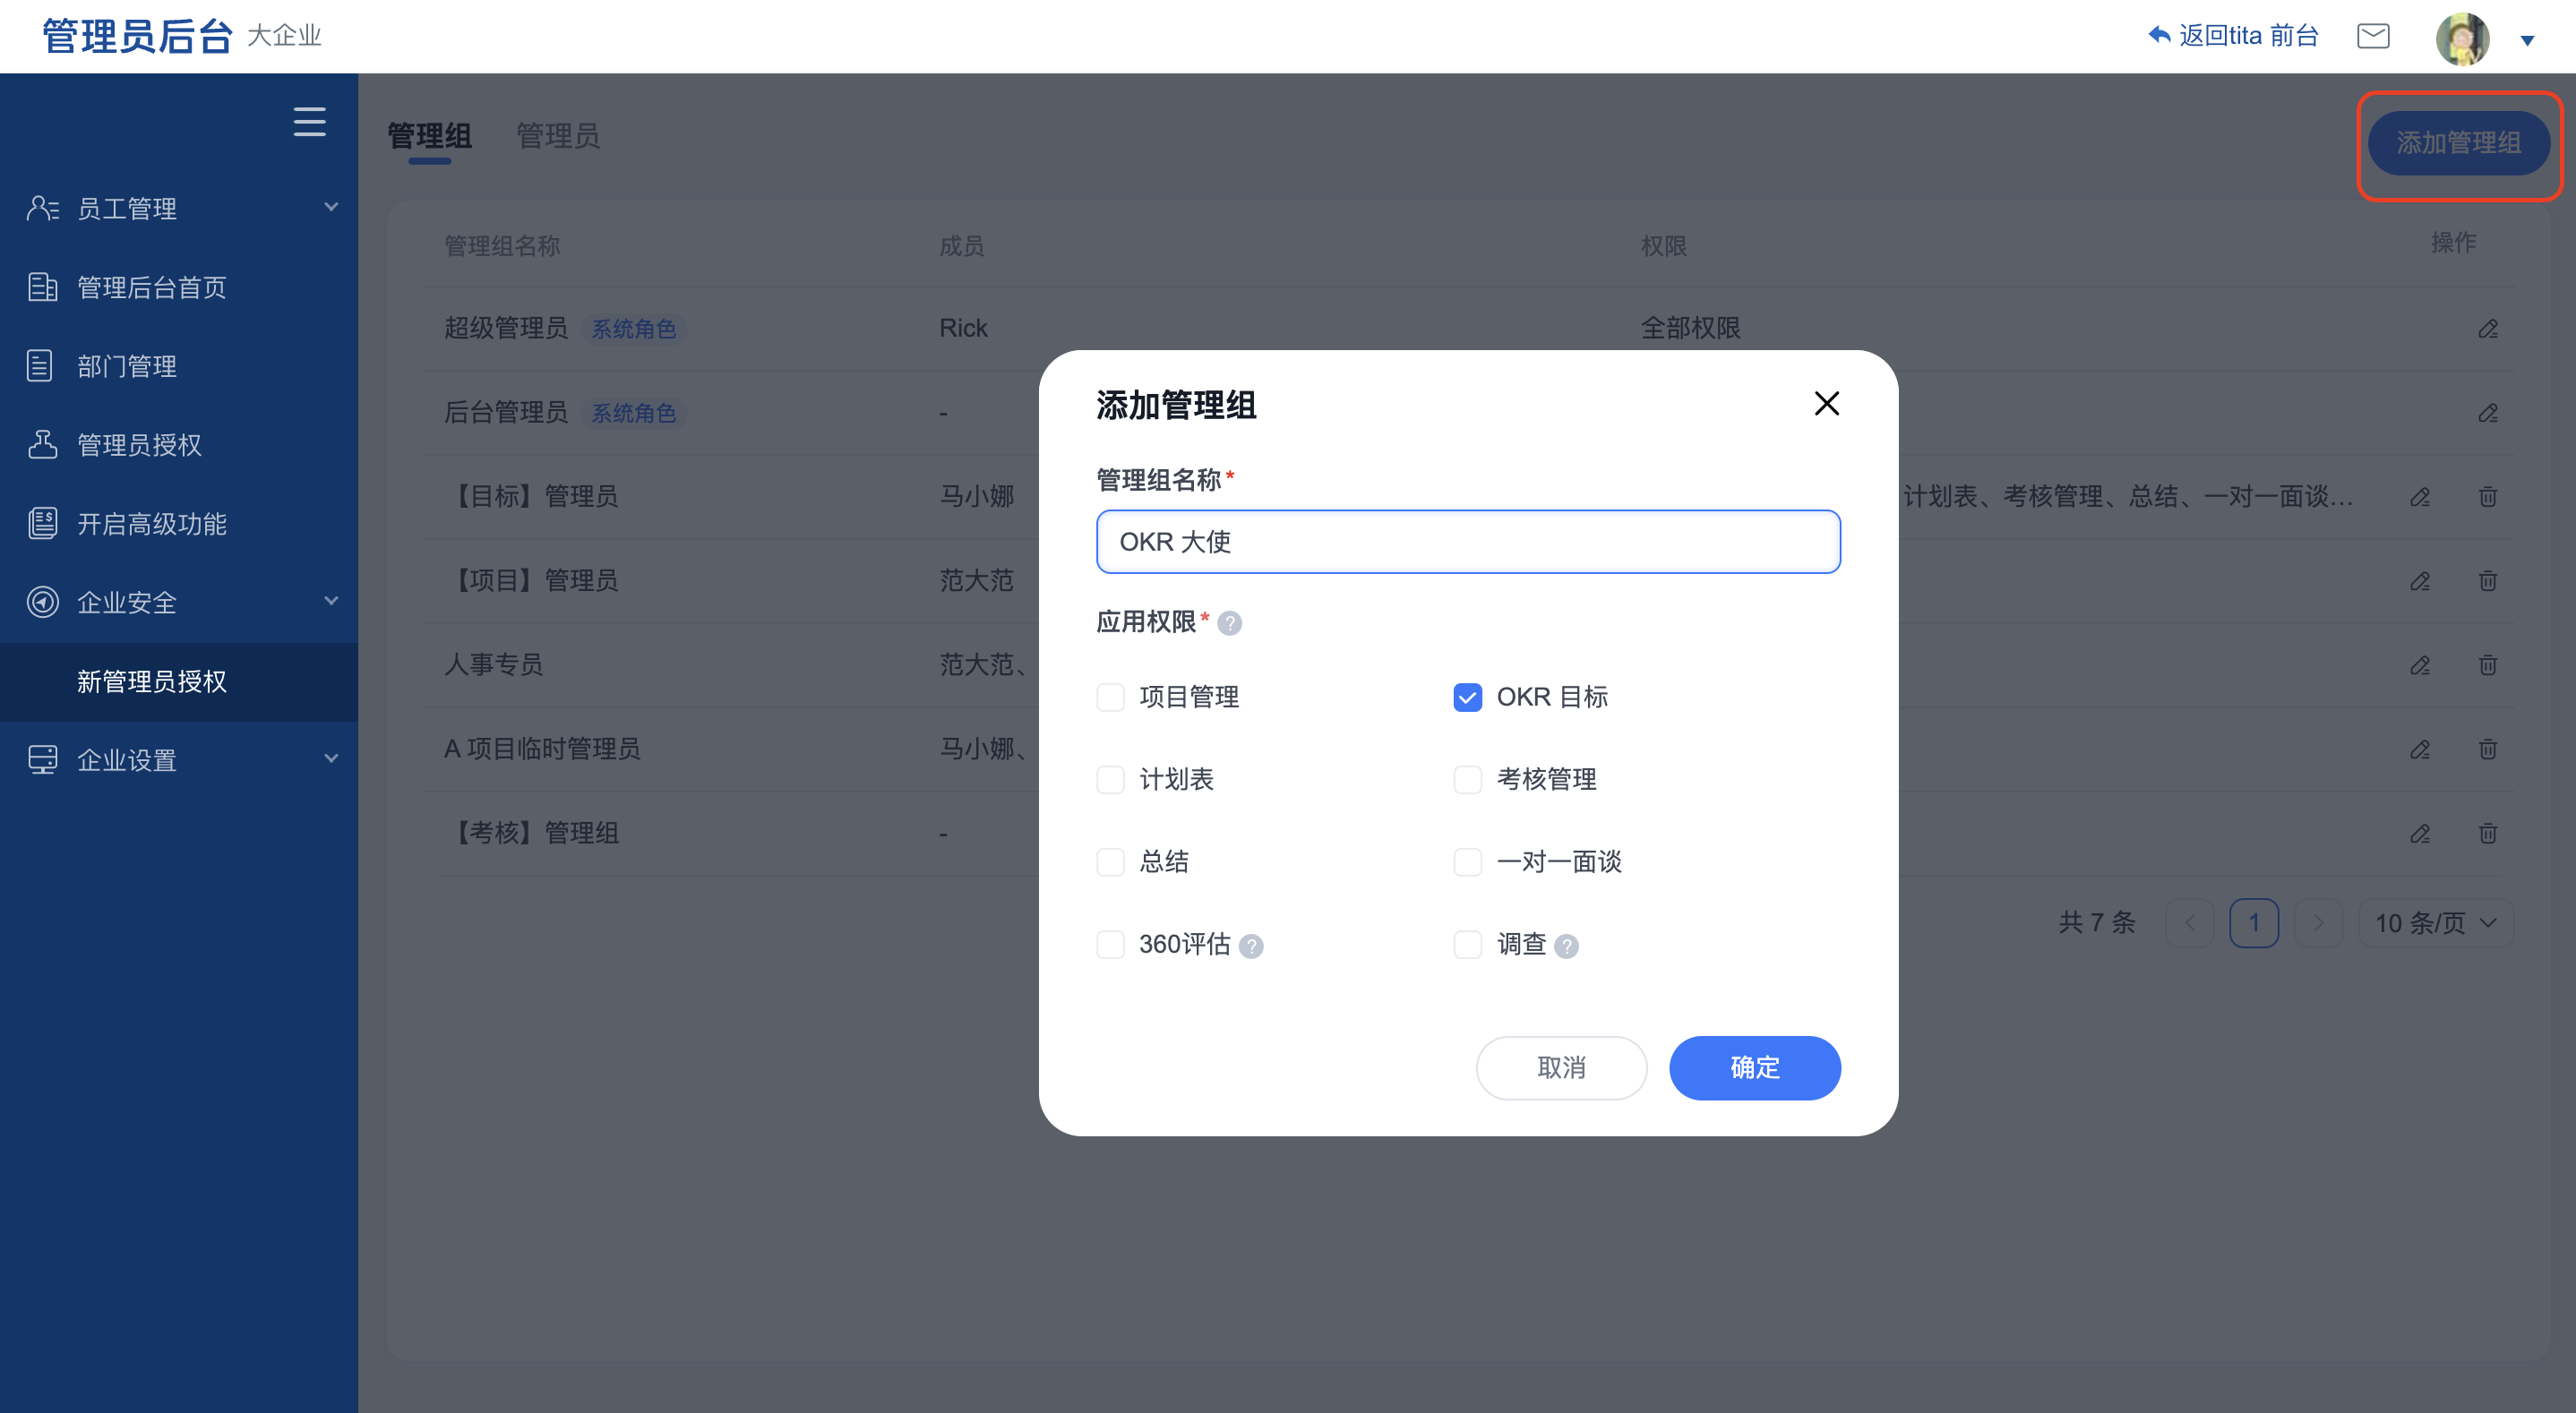Open the 10 条/页 dropdown
Image resolution: width=2576 pixels, height=1413 pixels.
pyautogui.click(x=2436, y=923)
